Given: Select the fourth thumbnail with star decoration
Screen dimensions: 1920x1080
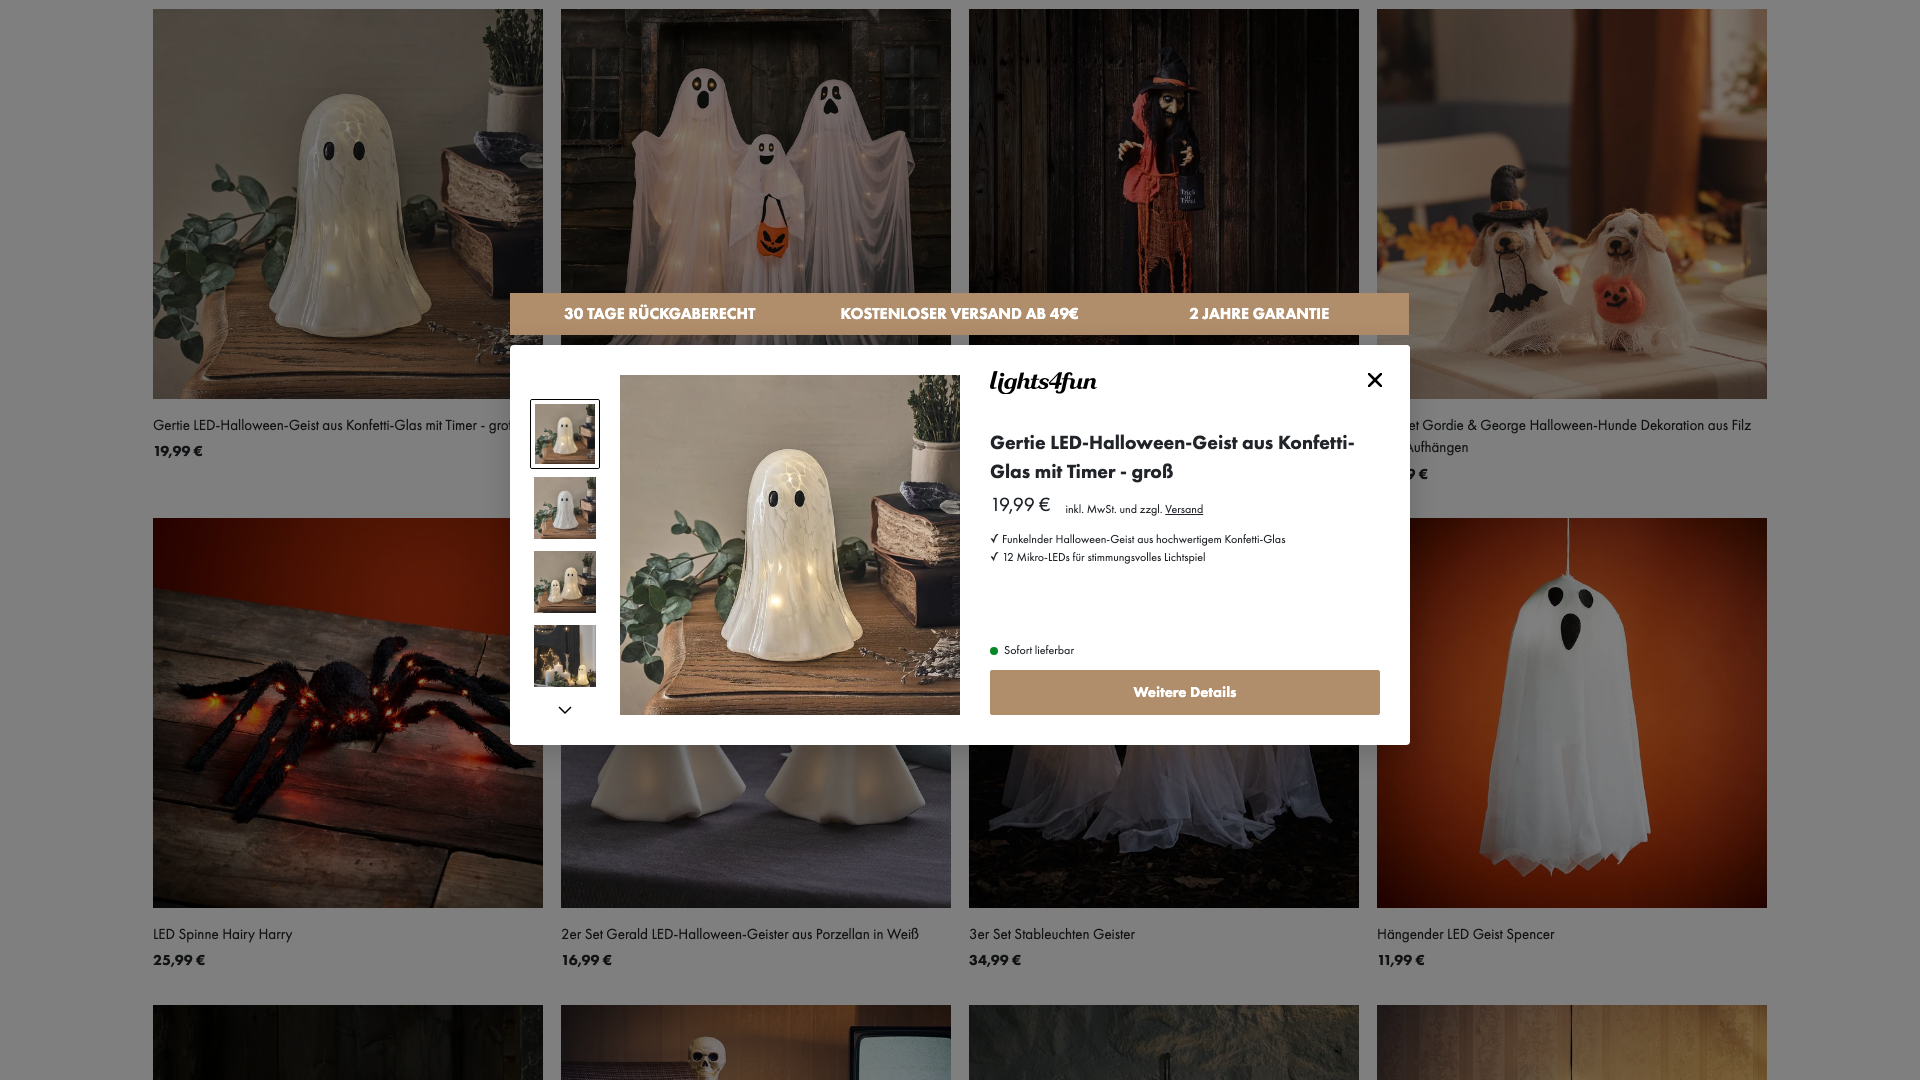Looking at the screenshot, I should click(x=565, y=656).
